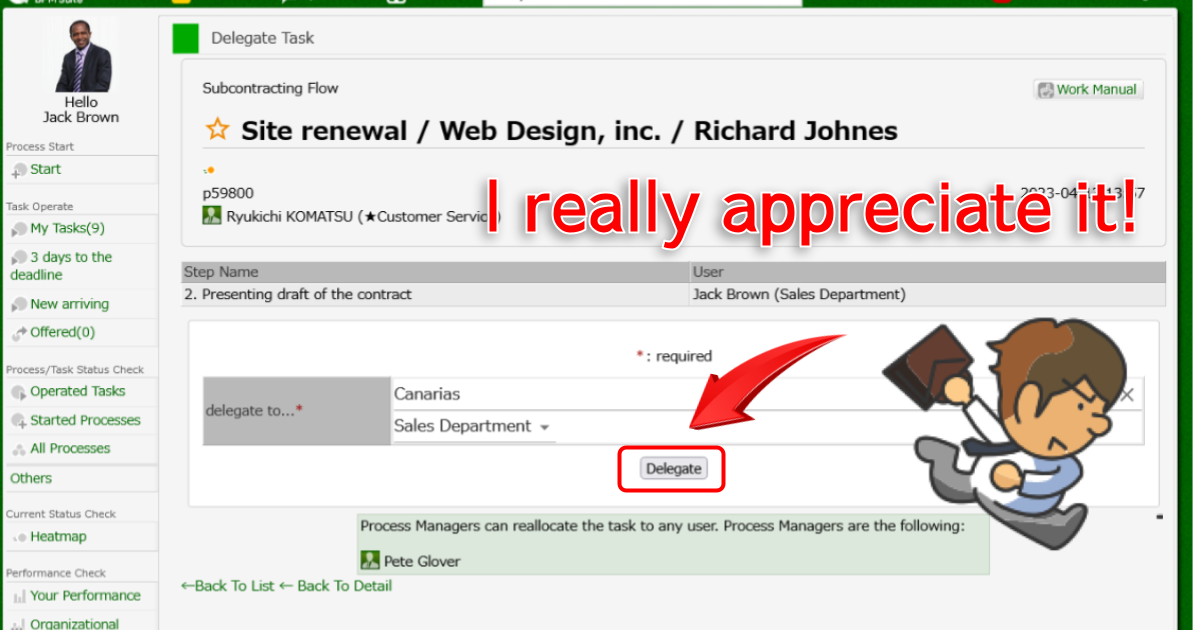Open New arriving tasks
The height and width of the screenshot is (630, 1200).
coord(69,304)
